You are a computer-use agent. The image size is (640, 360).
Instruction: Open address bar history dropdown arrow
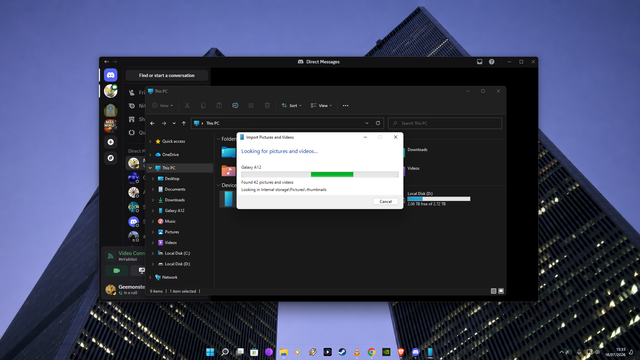(x=367, y=123)
